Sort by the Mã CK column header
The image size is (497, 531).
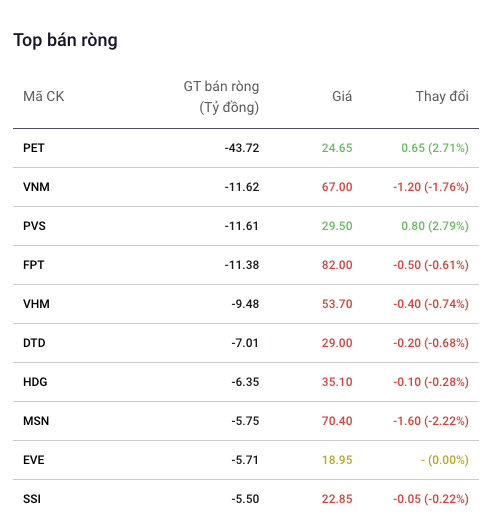(44, 97)
